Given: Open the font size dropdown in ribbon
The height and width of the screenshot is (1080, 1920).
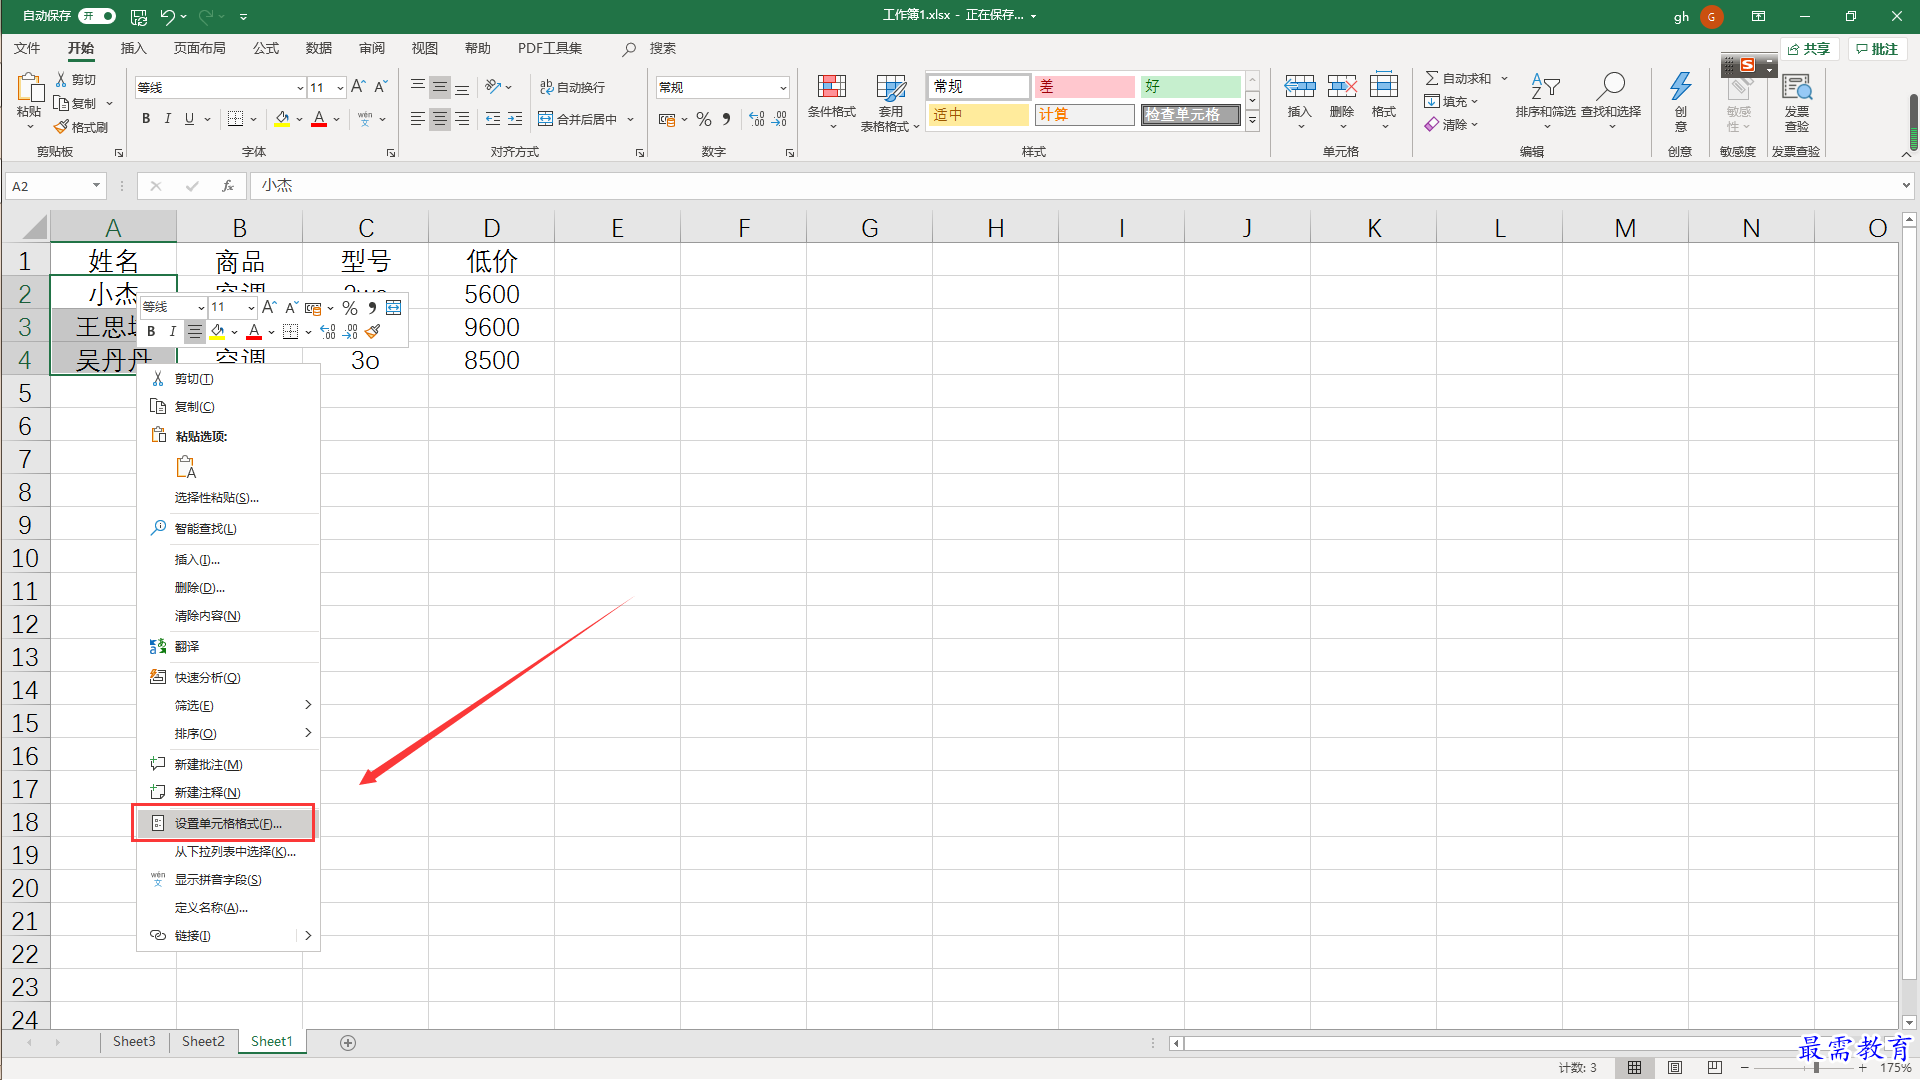Looking at the screenshot, I should coord(340,88).
